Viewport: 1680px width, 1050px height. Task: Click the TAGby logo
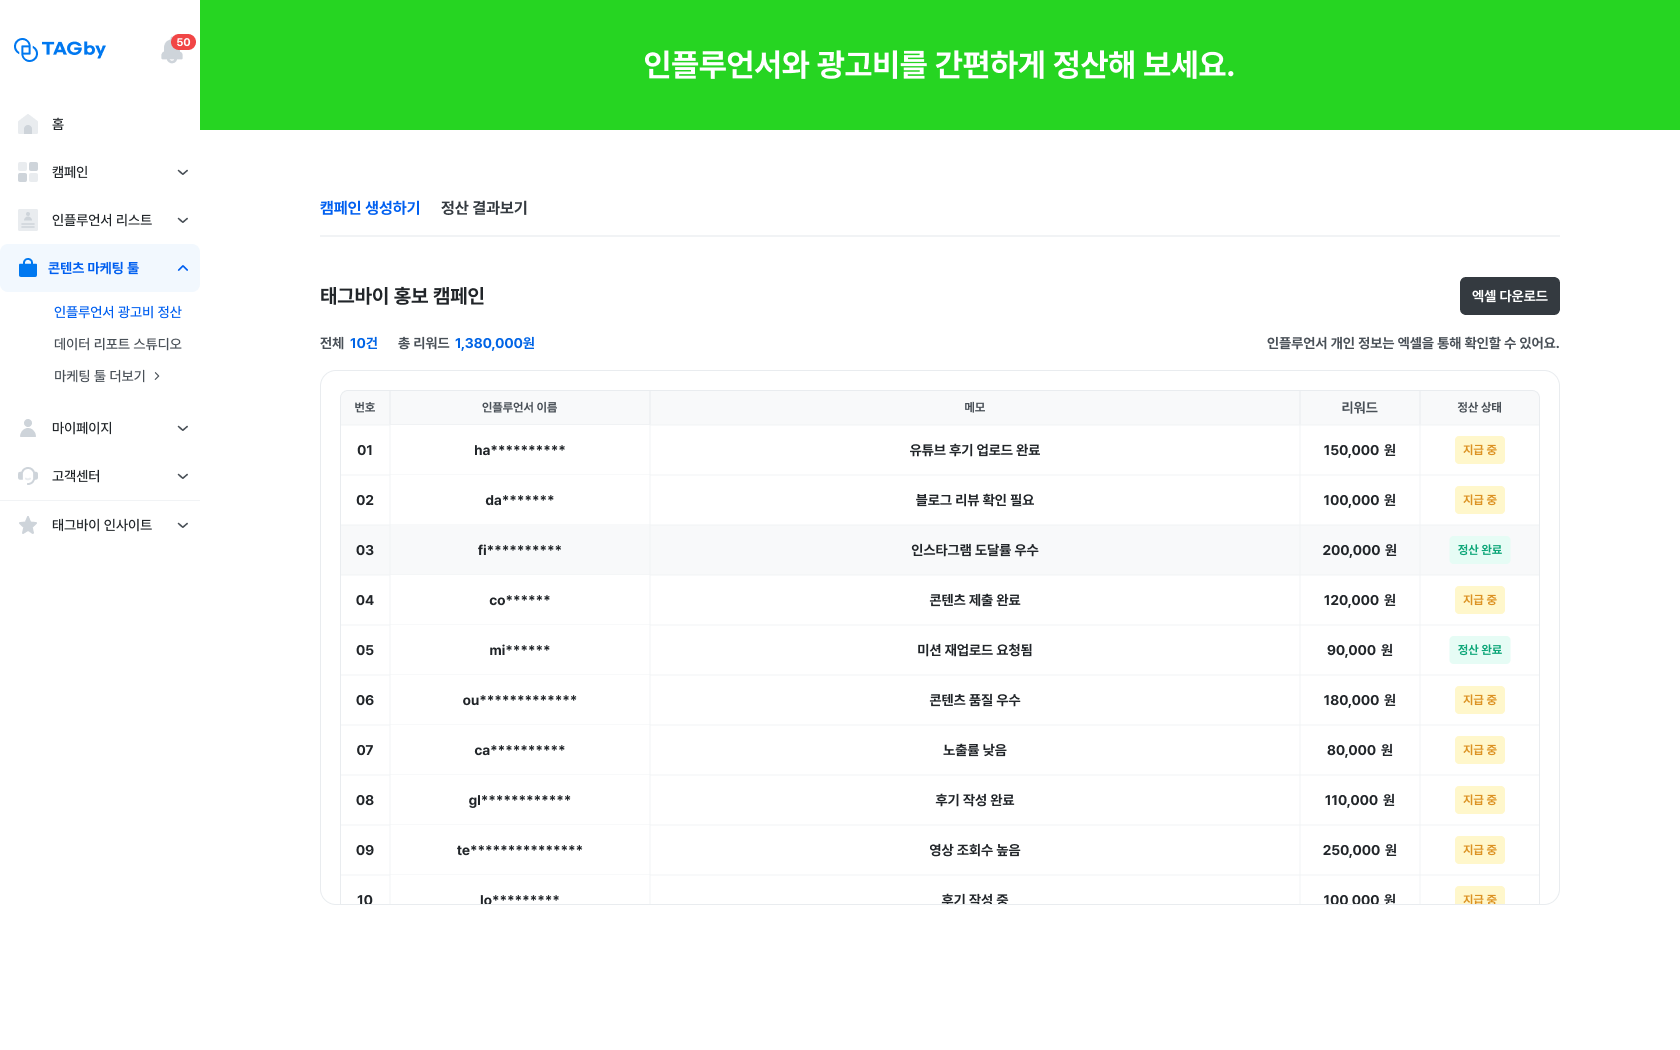point(60,49)
